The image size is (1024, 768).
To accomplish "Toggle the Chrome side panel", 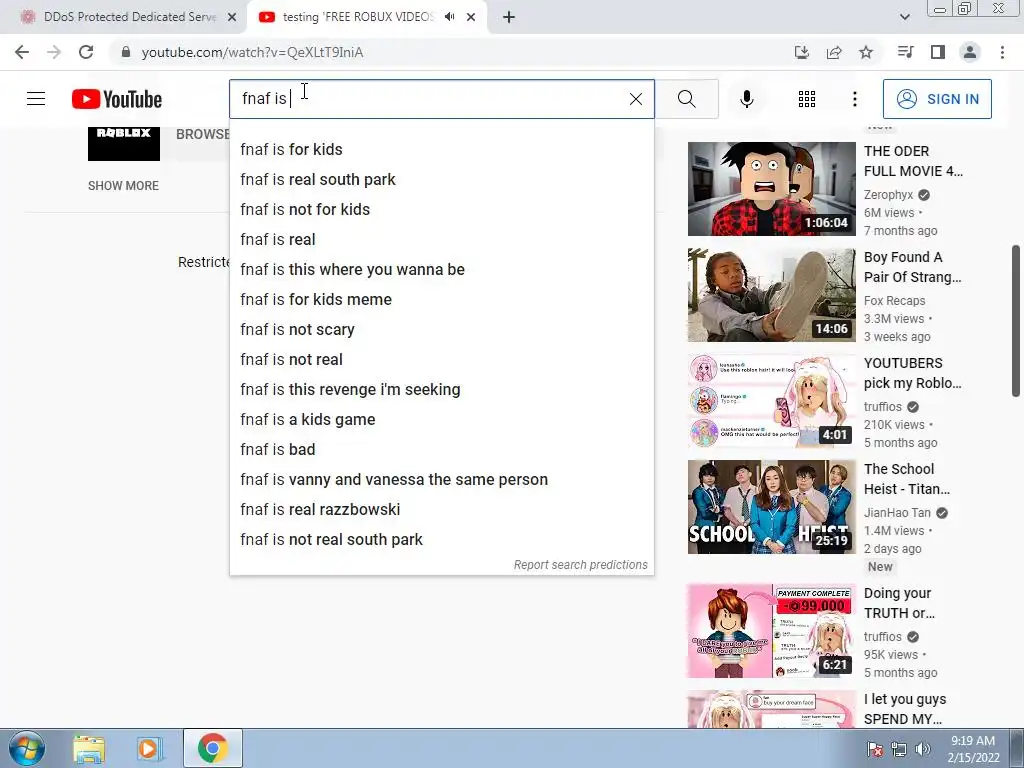I will pos(938,52).
